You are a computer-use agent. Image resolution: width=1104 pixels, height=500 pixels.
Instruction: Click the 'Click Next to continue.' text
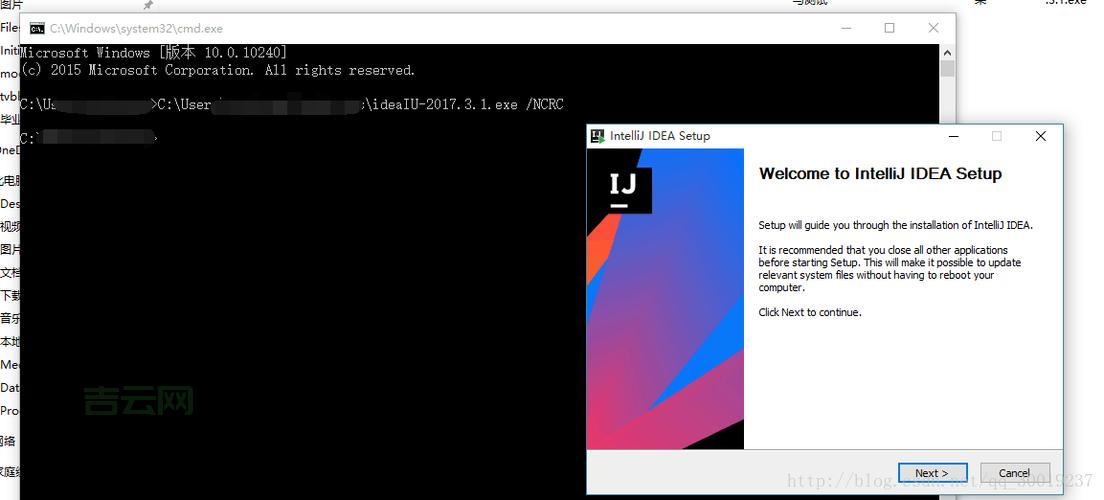(809, 312)
